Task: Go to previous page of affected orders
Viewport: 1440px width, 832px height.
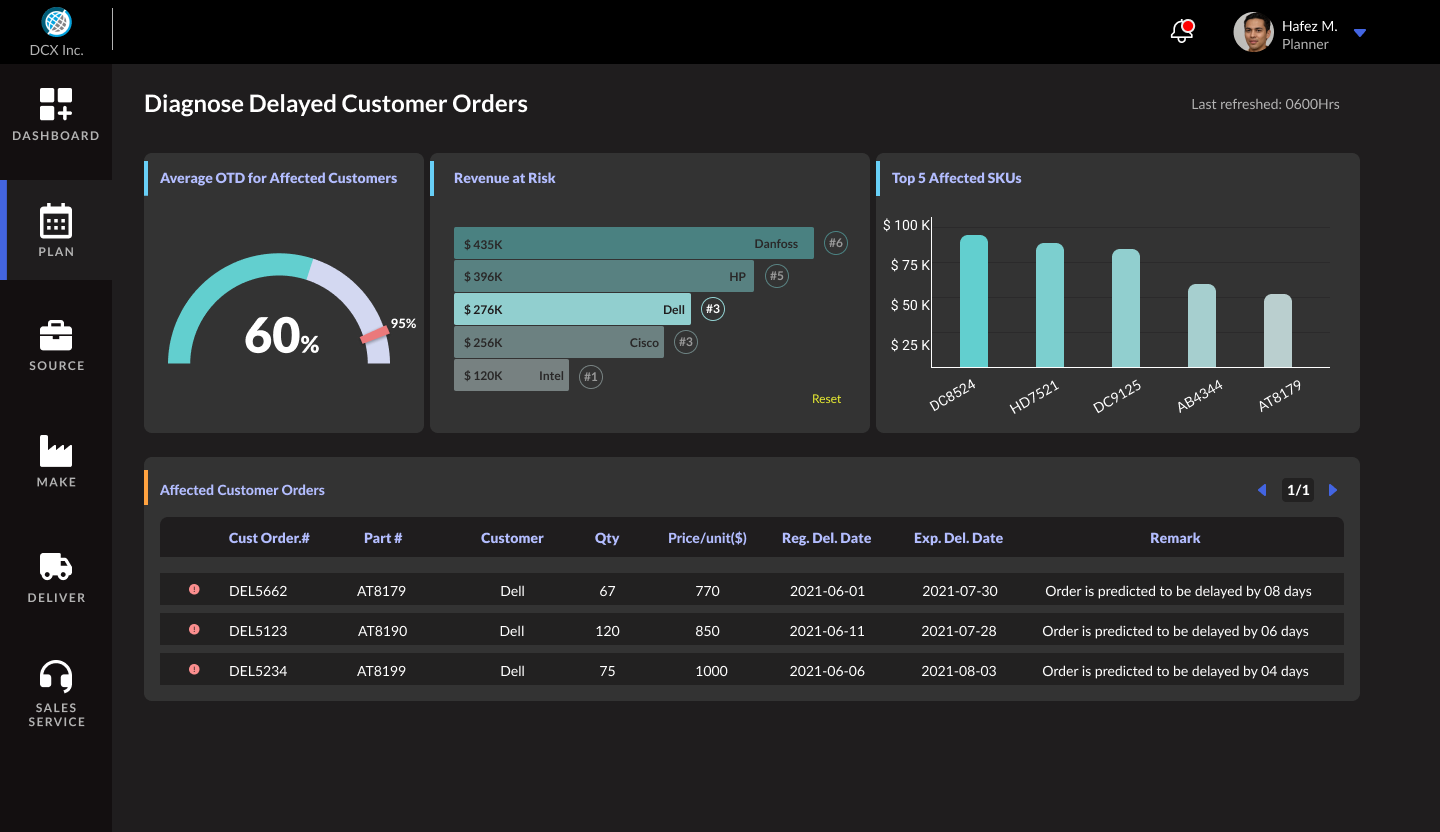Action: pyautogui.click(x=1261, y=490)
